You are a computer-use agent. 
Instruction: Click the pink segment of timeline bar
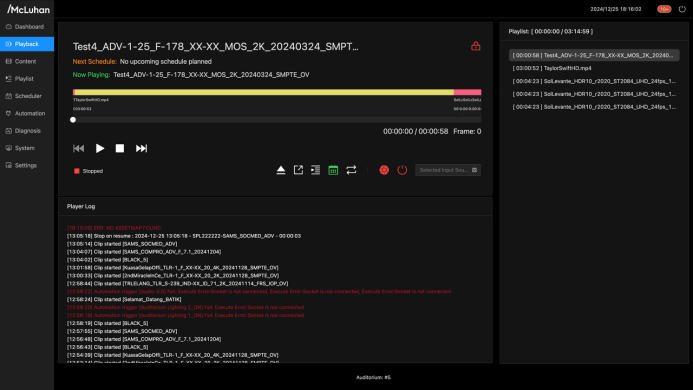pyautogui.click(x=468, y=92)
